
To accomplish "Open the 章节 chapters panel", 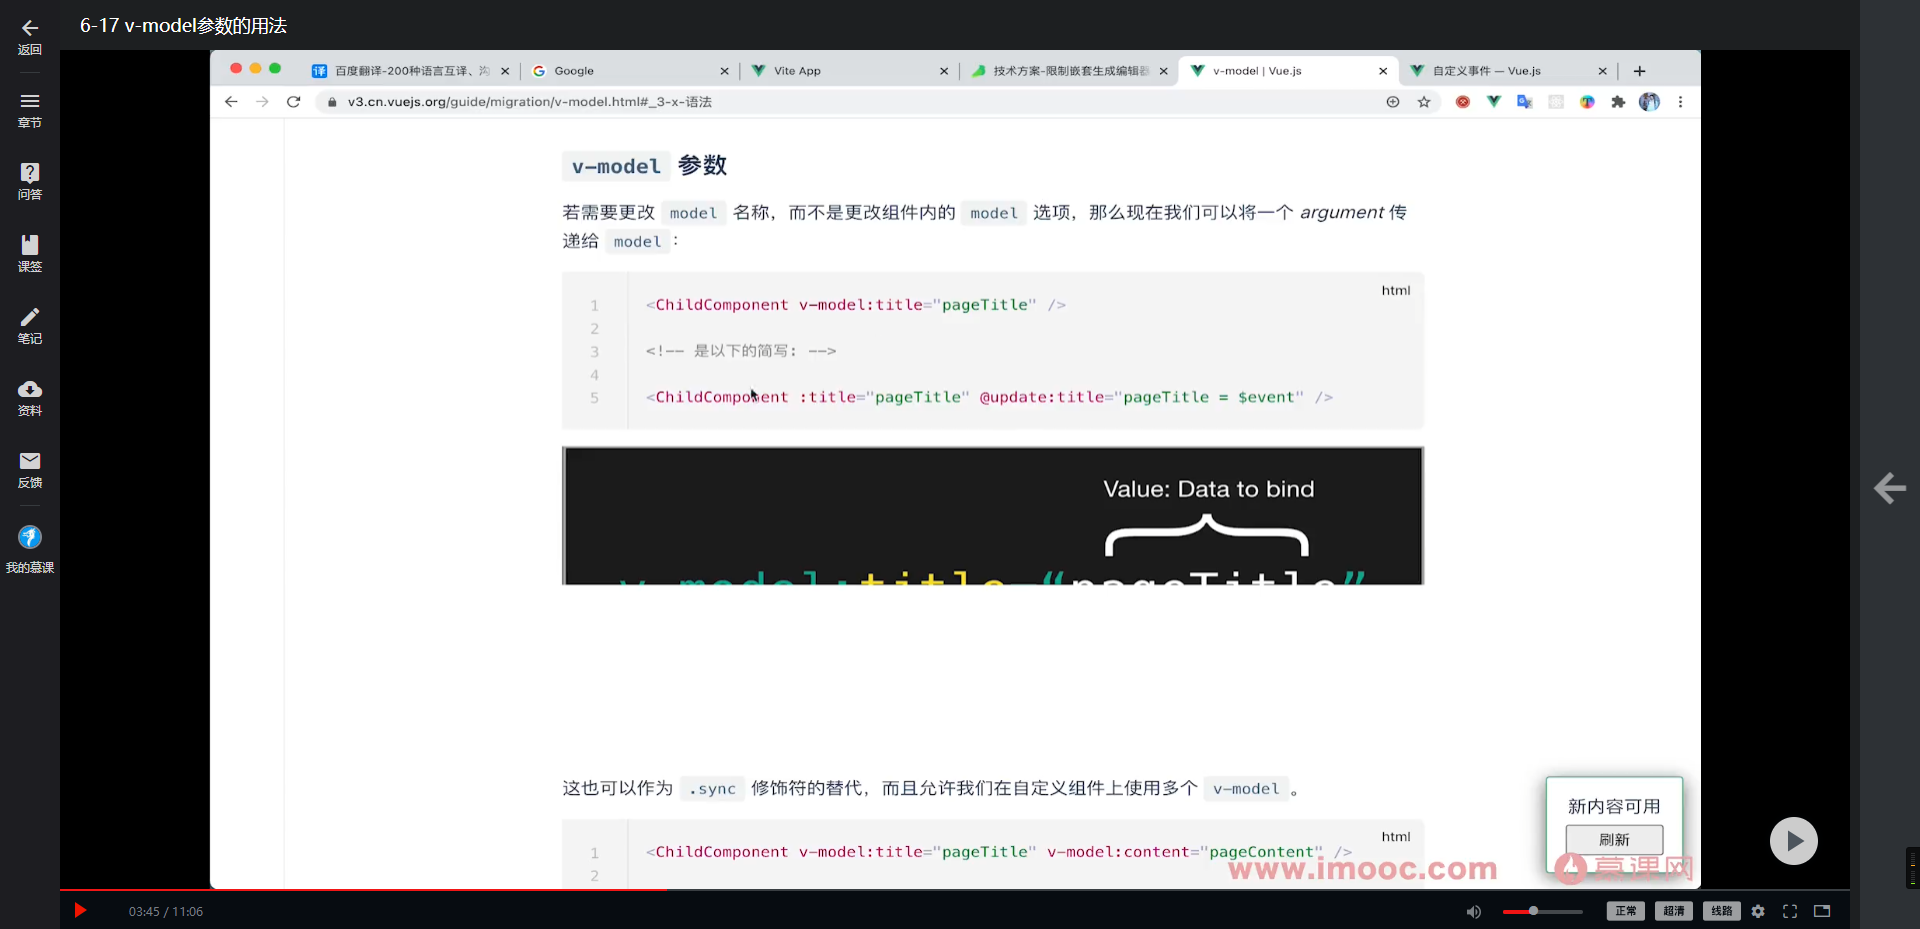I will click(x=30, y=110).
